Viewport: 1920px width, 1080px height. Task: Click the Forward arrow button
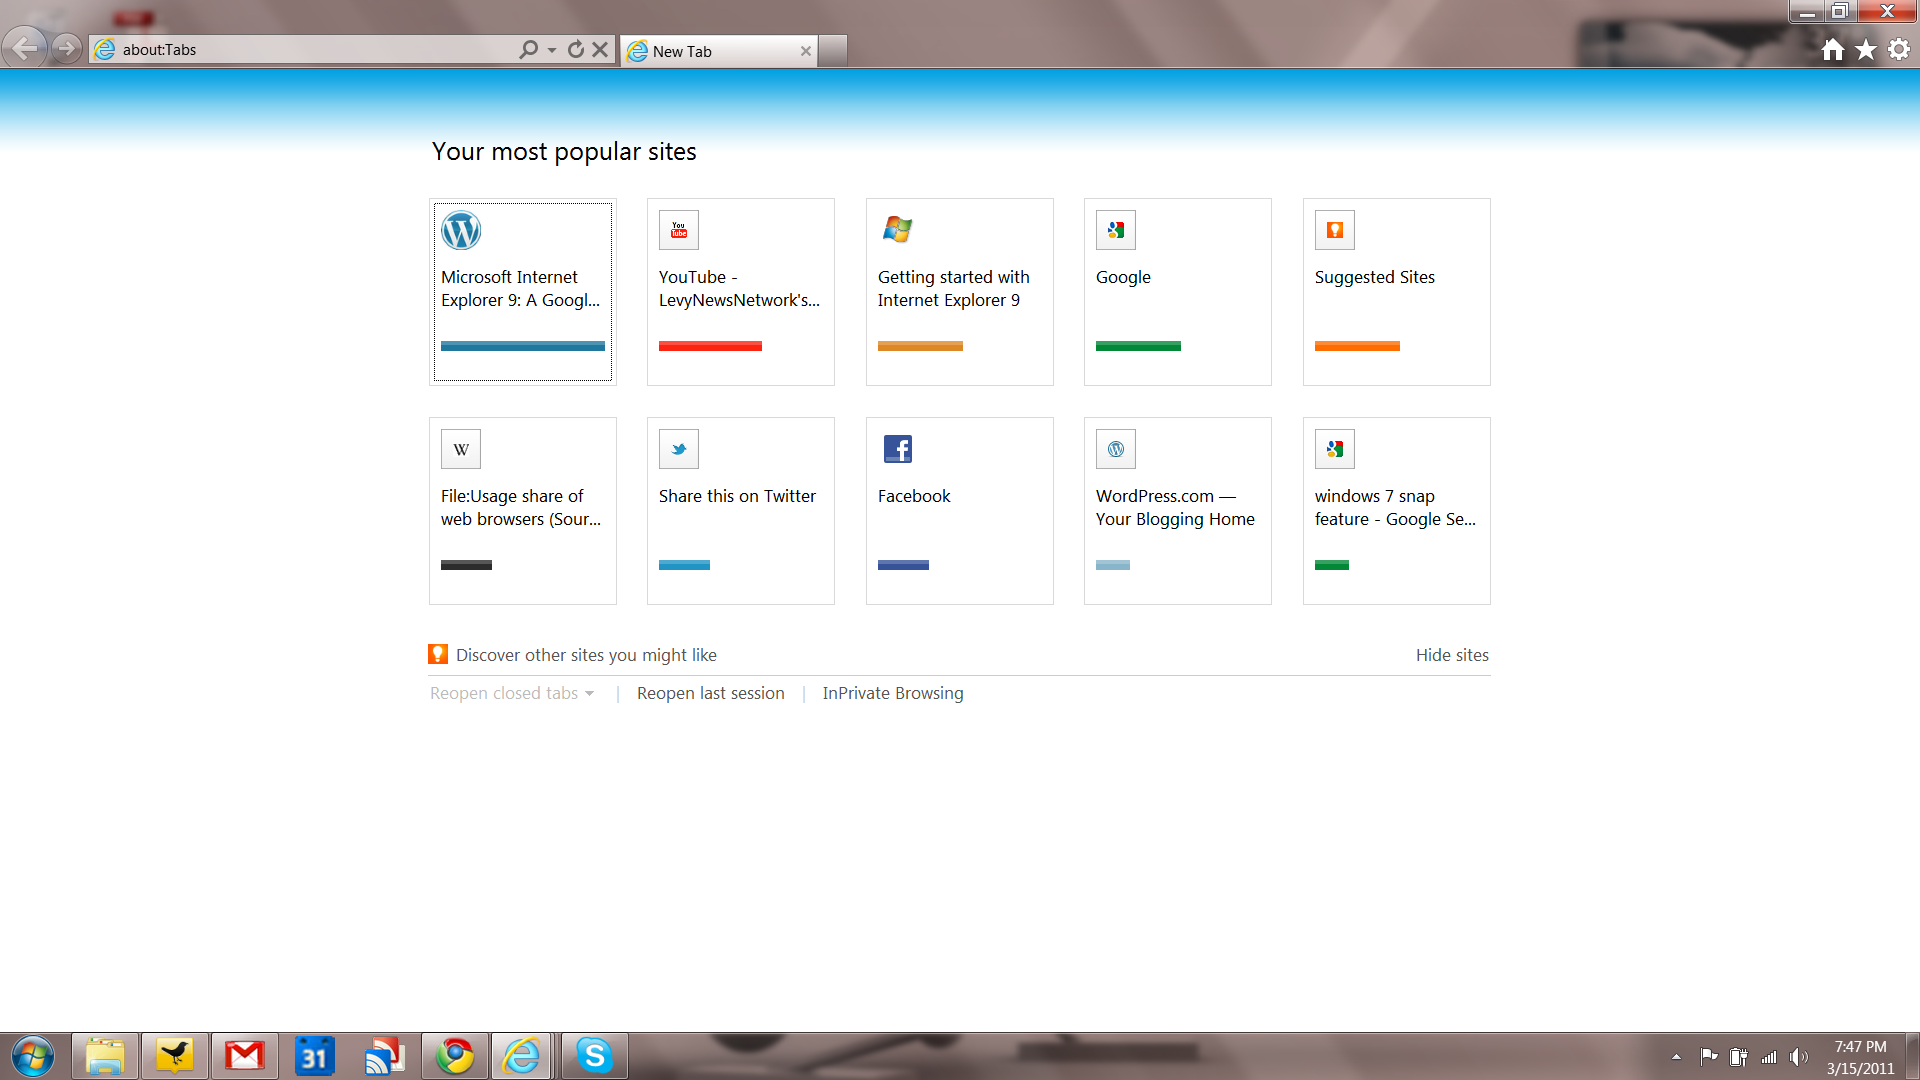click(66, 48)
